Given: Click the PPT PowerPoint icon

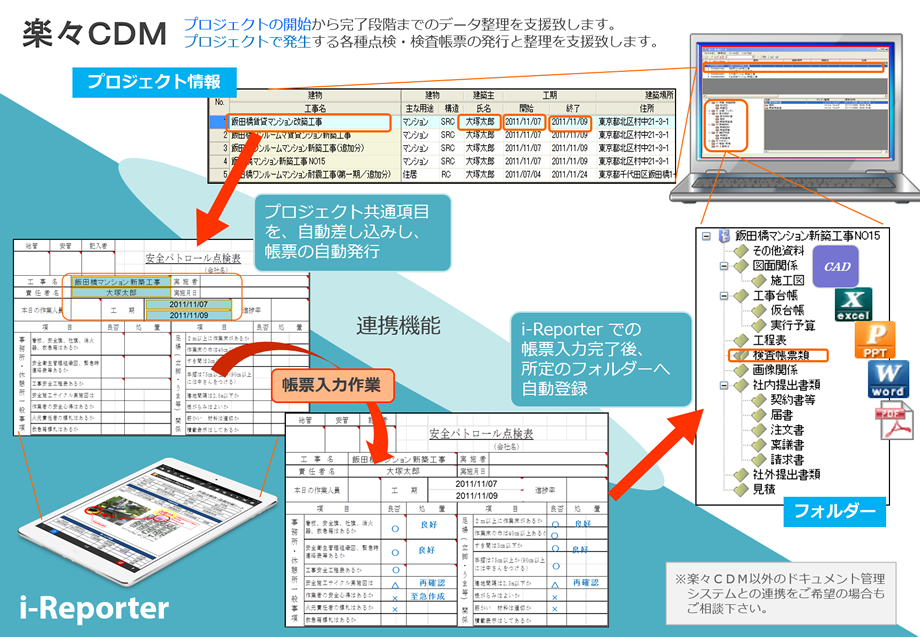Looking at the screenshot, I should click(874, 340).
